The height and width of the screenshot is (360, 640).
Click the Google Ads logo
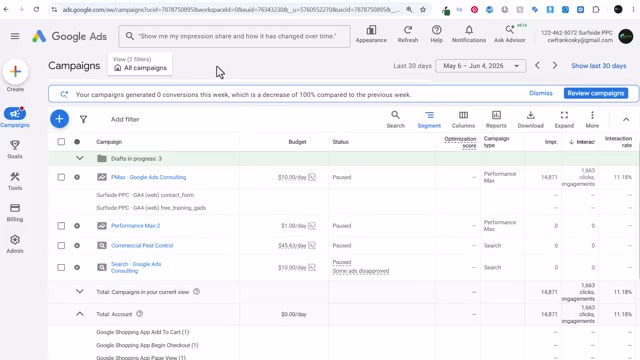tap(69, 36)
